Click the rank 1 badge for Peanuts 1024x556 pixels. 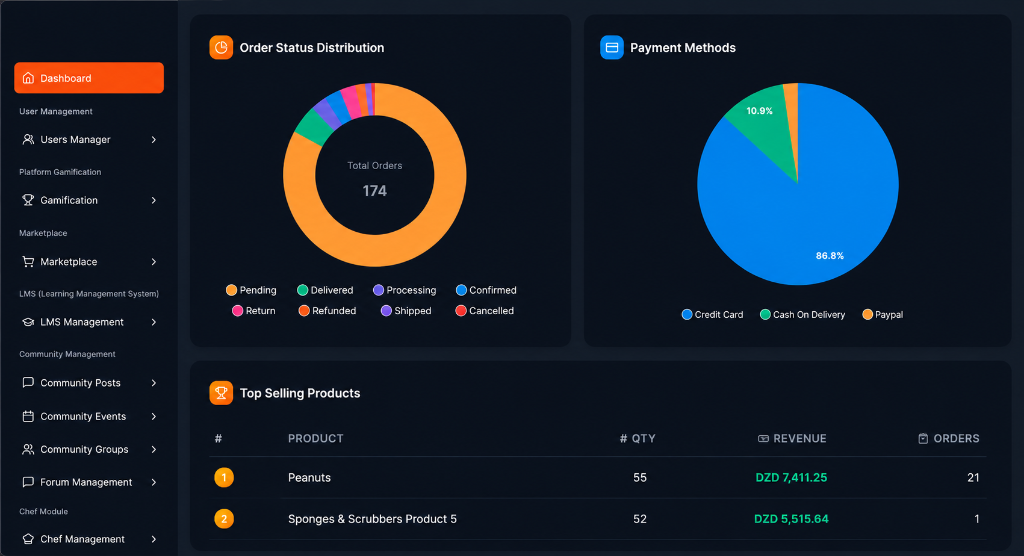tap(224, 478)
